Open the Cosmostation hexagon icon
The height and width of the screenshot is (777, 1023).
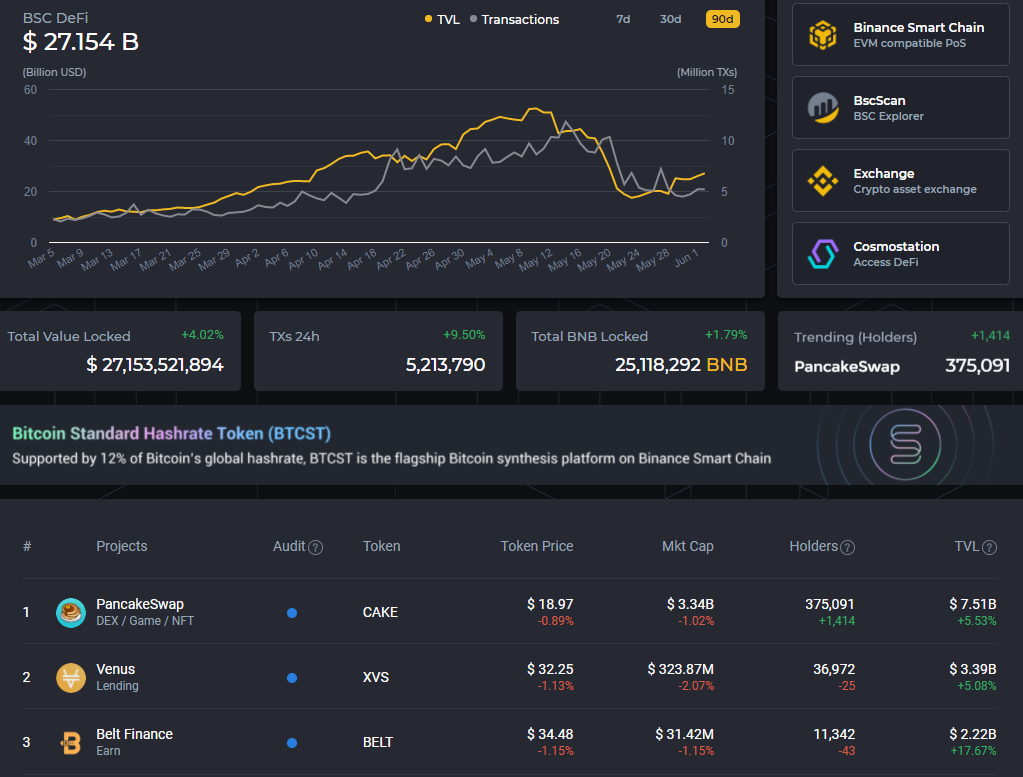(x=823, y=254)
